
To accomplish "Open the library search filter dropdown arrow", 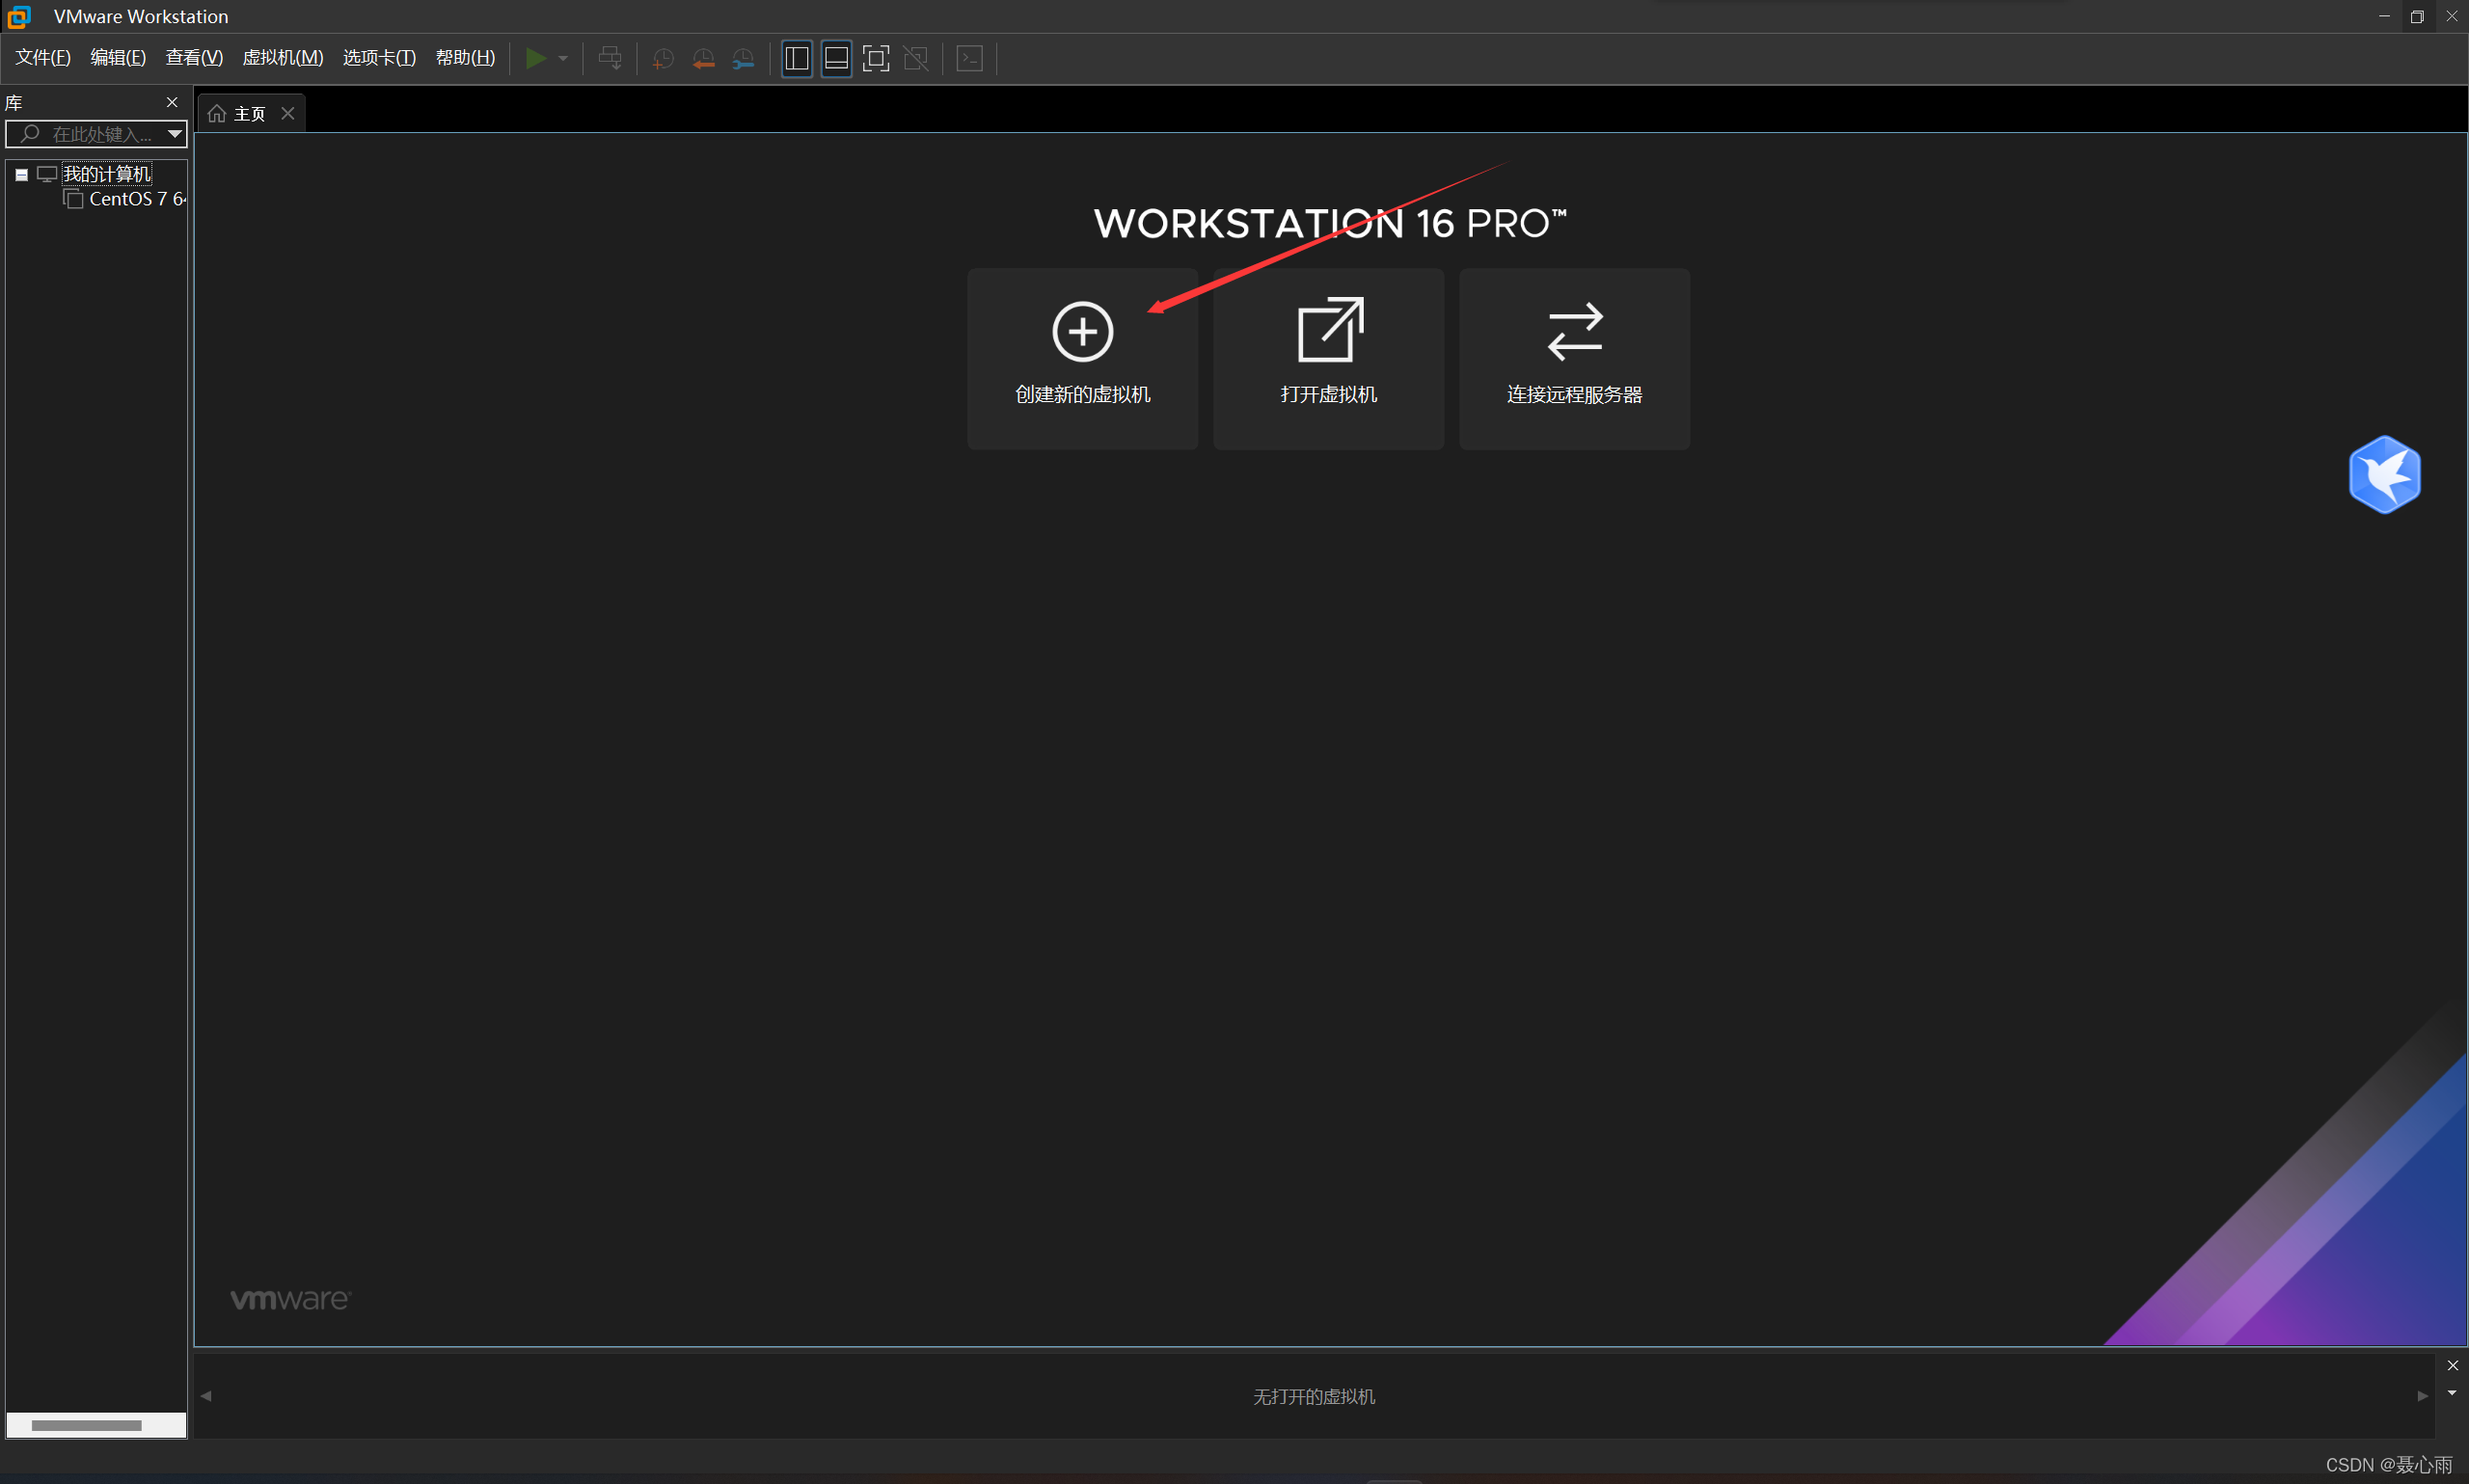I will tap(175, 133).
